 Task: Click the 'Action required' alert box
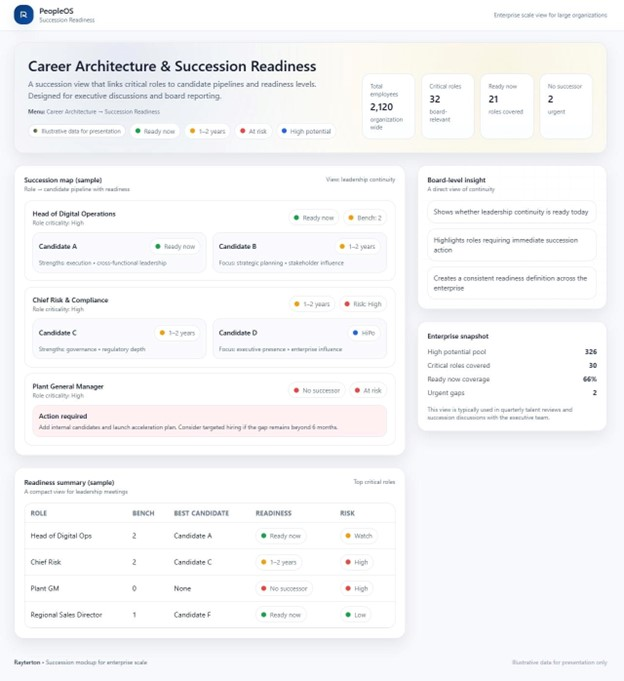coord(209,421)
